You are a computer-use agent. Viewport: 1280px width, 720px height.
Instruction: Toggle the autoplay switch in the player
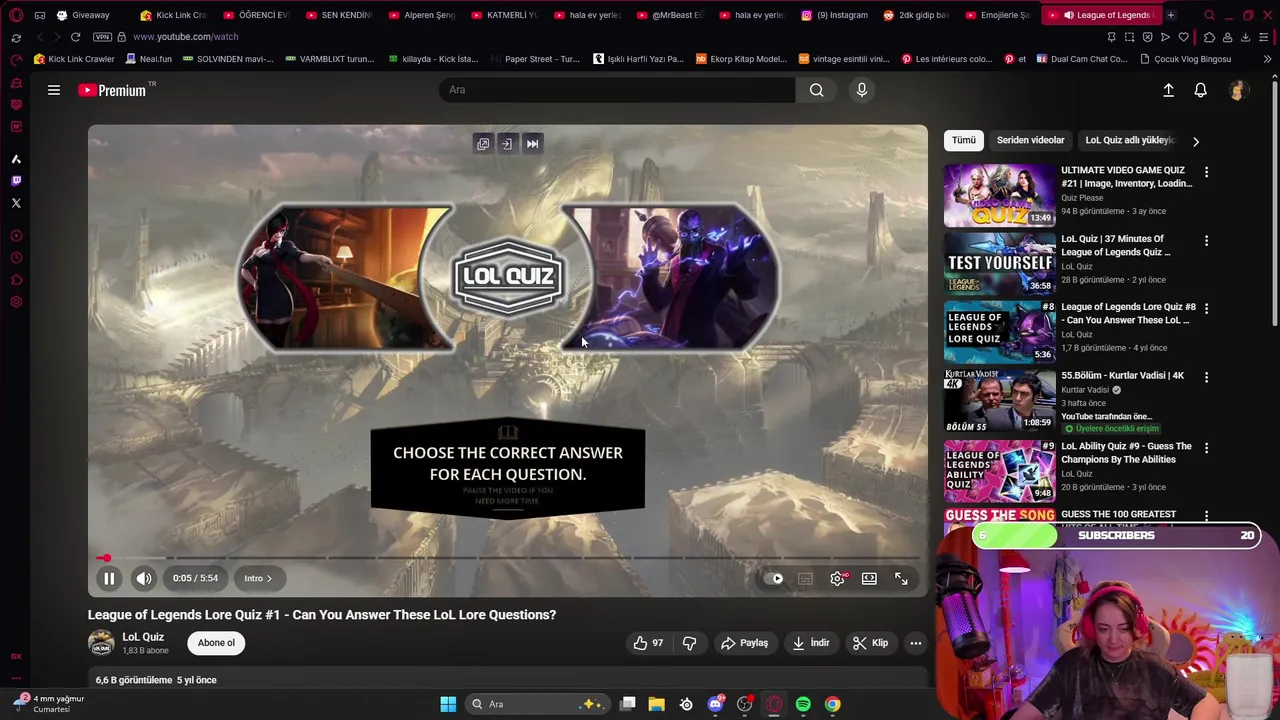click(x=773, y=578)
